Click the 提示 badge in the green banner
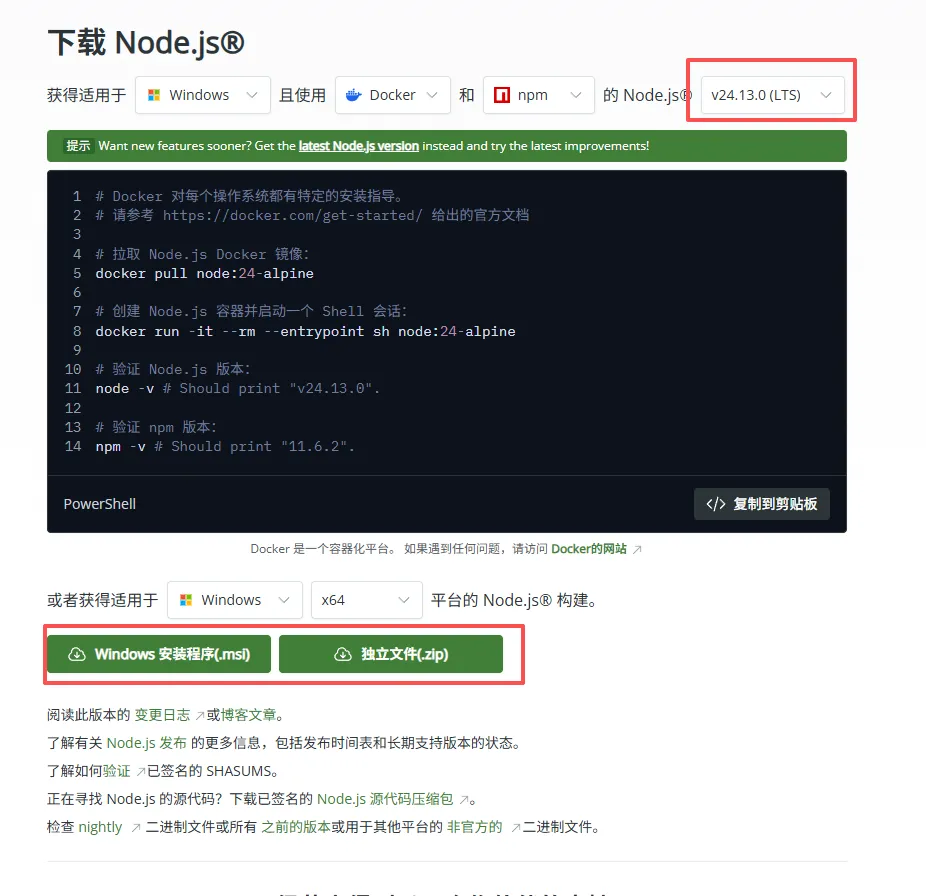926x896 pixels. coord(78,146)
